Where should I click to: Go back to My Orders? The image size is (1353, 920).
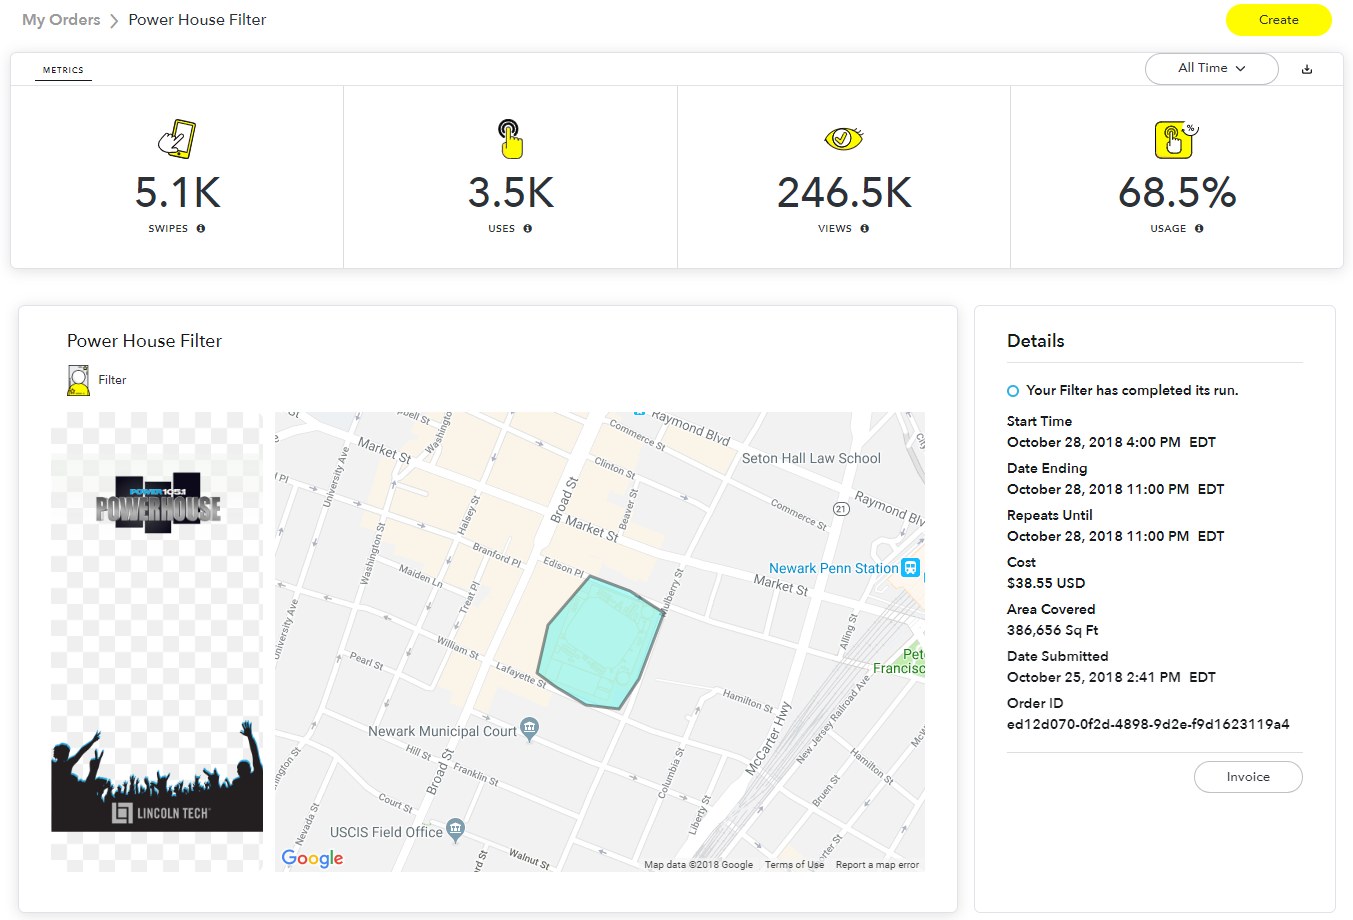pos(61,20)
